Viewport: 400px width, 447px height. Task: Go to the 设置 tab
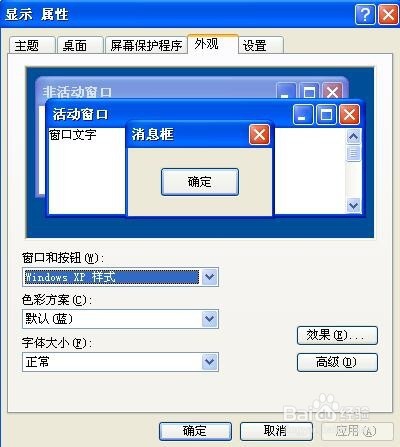click(261, 45)
